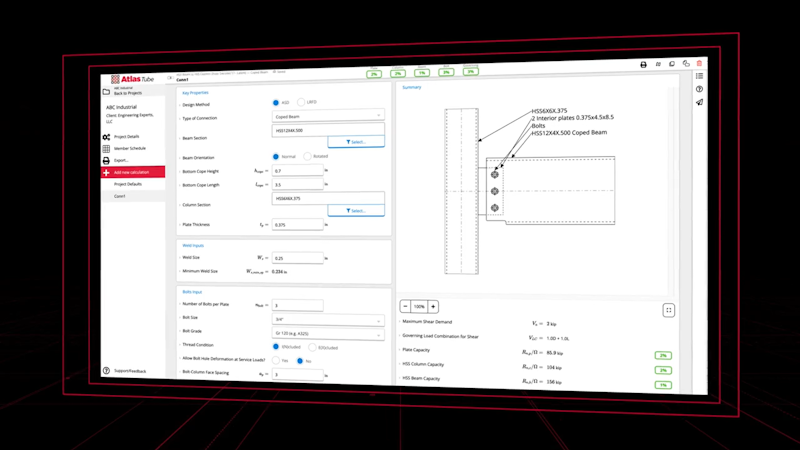Expand the Bolt Size dropdown
This screenshot has width=800, height=450.
328,320
